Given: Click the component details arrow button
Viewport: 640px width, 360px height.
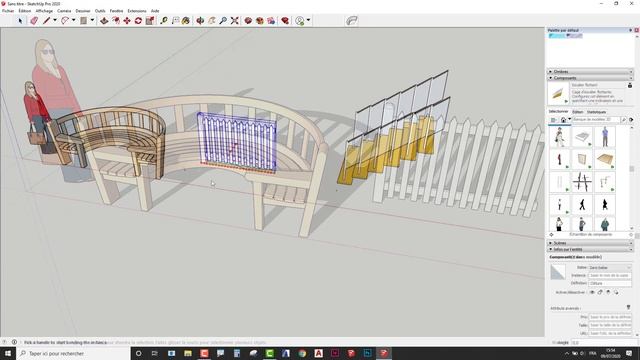Looking at the screenshot, I should 631,120.
